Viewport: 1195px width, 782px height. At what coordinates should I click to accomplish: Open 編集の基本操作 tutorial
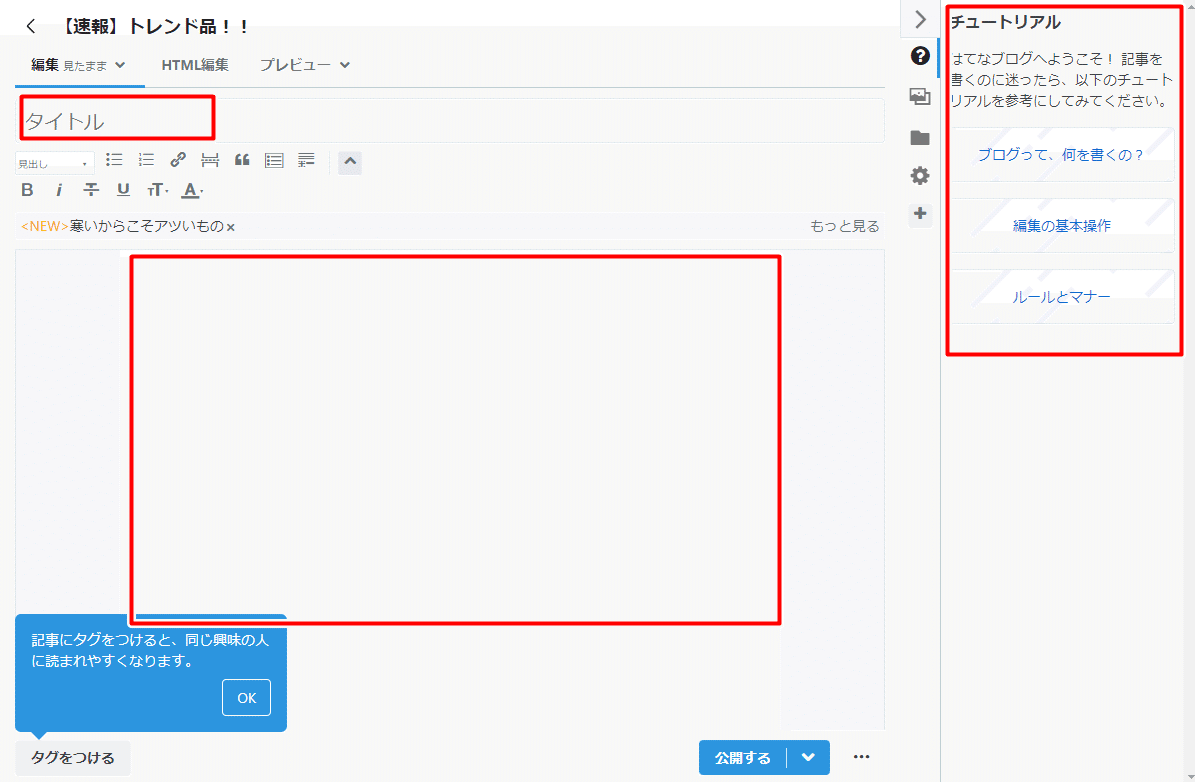point(1061,226)
